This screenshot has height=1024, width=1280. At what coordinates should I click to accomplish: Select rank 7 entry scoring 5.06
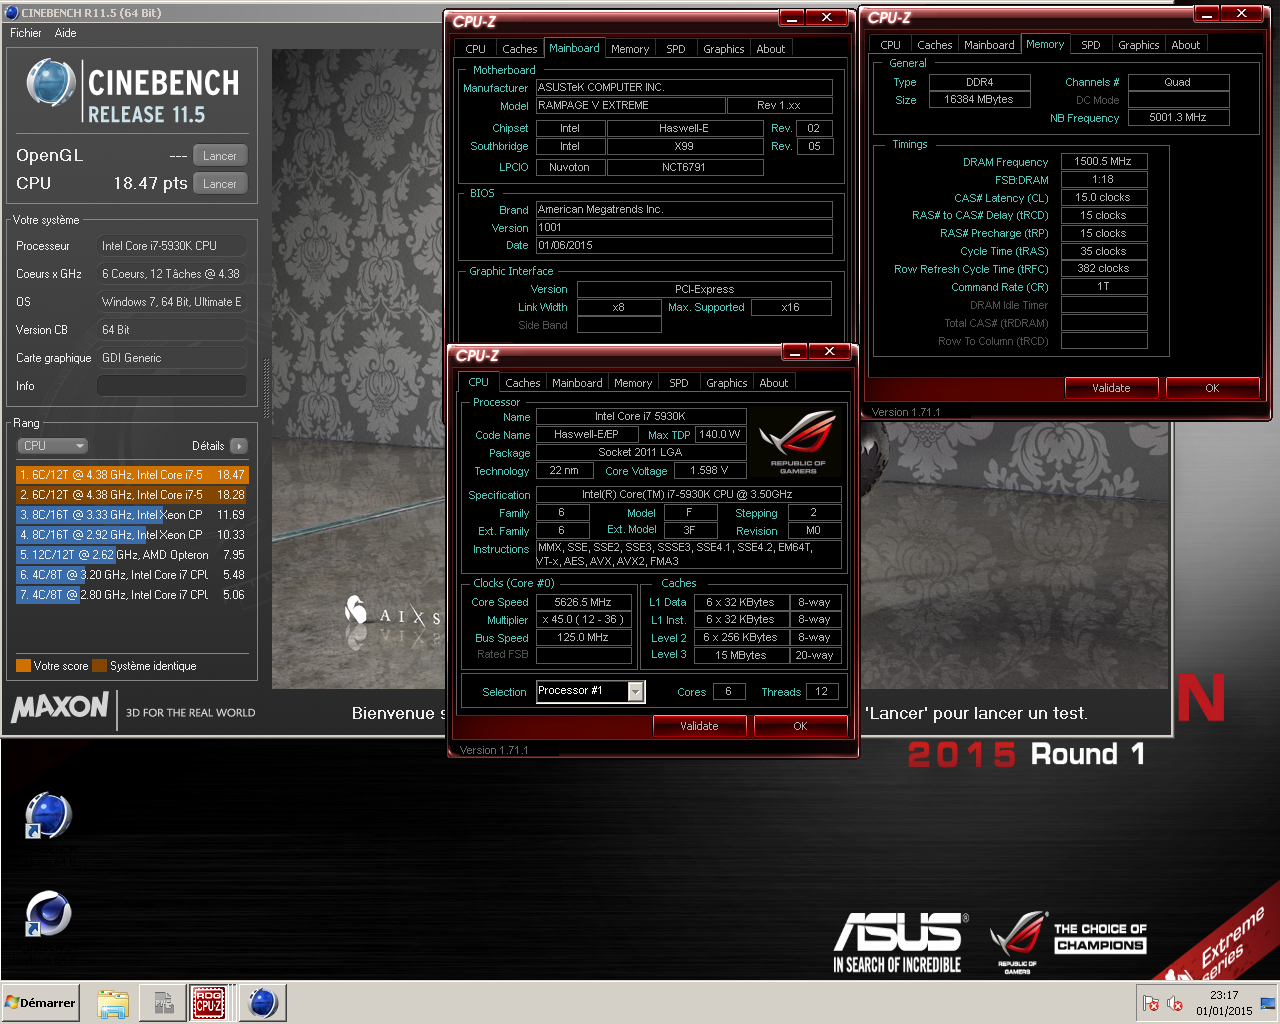132,595
